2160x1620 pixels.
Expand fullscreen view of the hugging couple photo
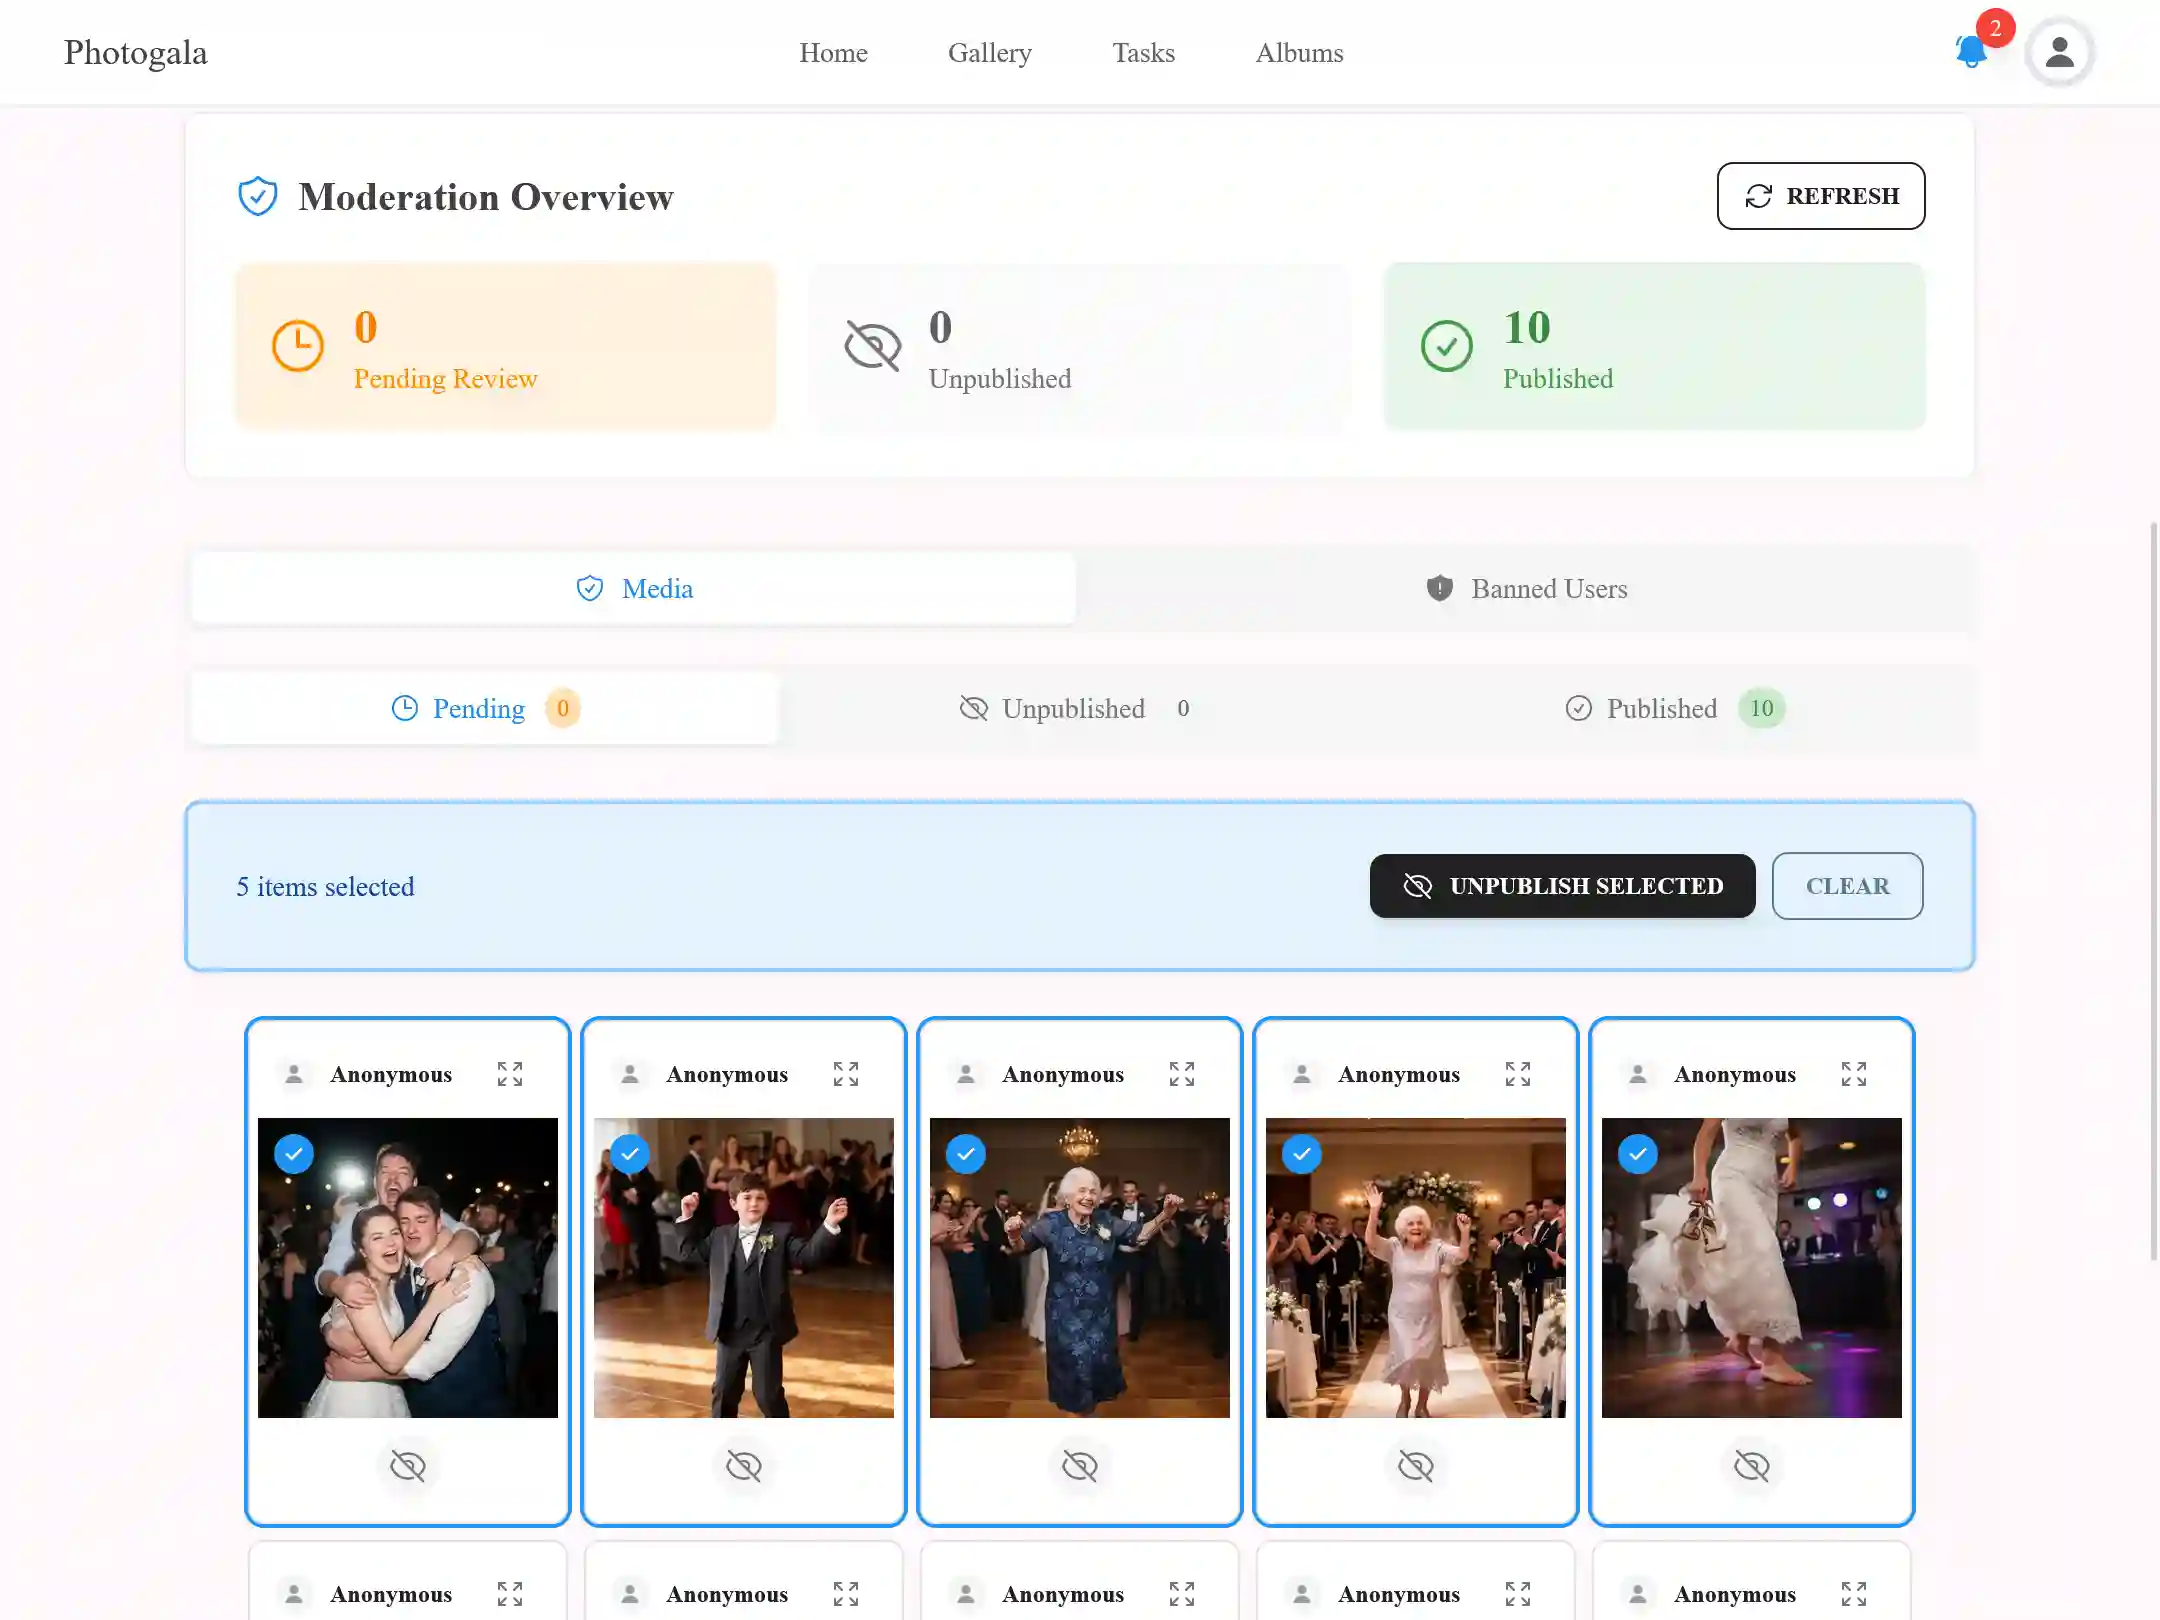[x=510, y=1074]
